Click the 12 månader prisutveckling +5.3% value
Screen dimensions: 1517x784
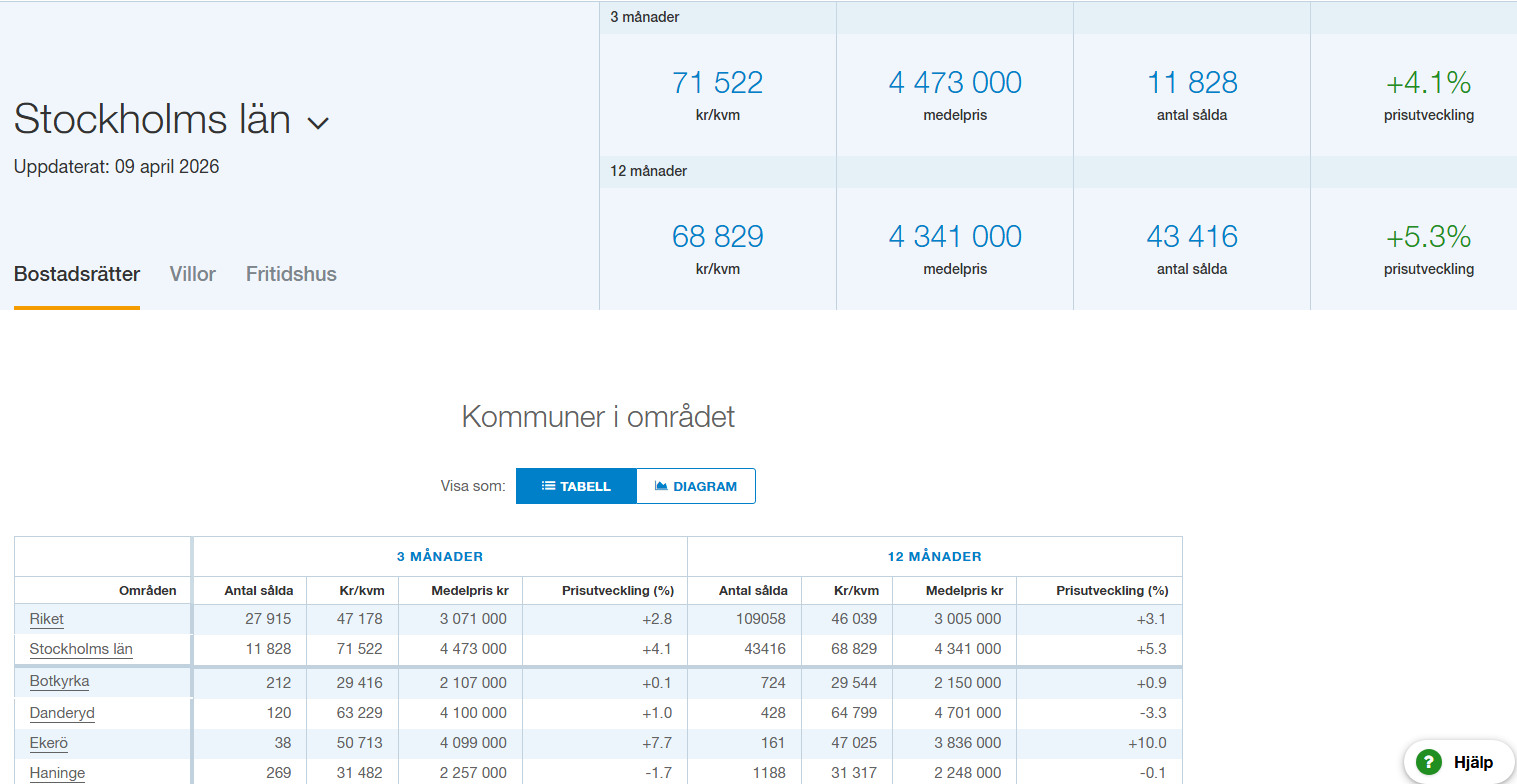click(1428, 237)
